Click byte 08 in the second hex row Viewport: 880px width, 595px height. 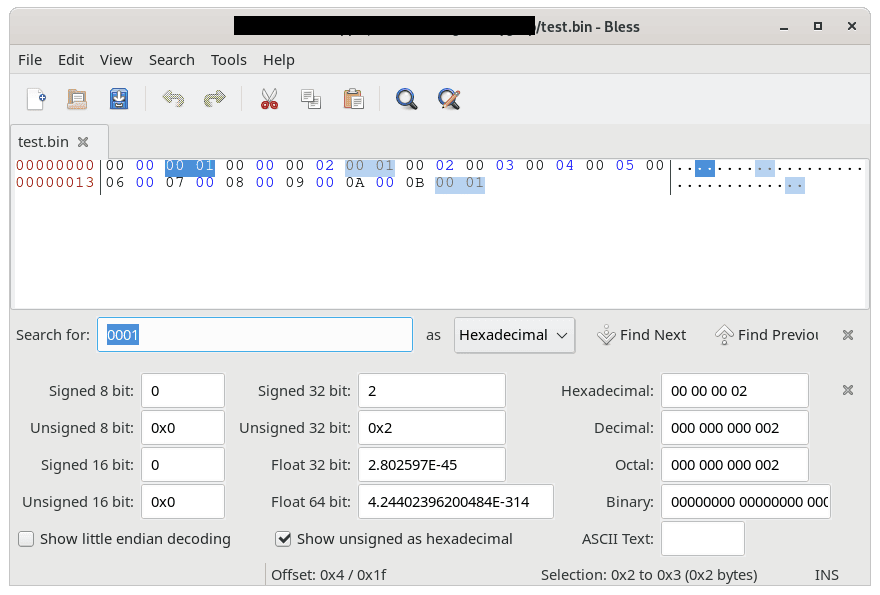[235, 182]
